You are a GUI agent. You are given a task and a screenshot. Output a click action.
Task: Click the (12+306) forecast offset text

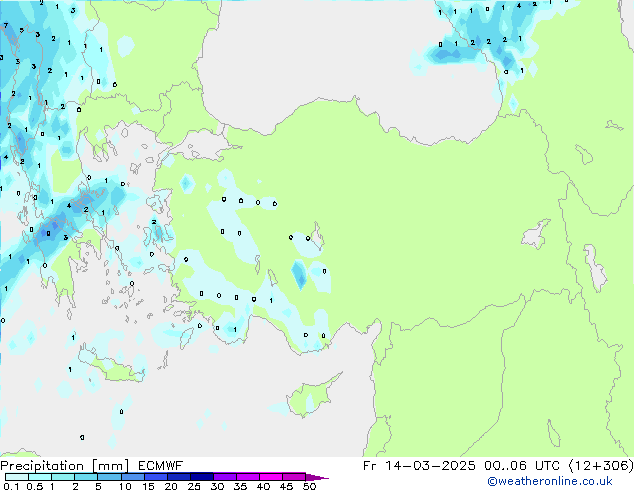click(601, 466)
